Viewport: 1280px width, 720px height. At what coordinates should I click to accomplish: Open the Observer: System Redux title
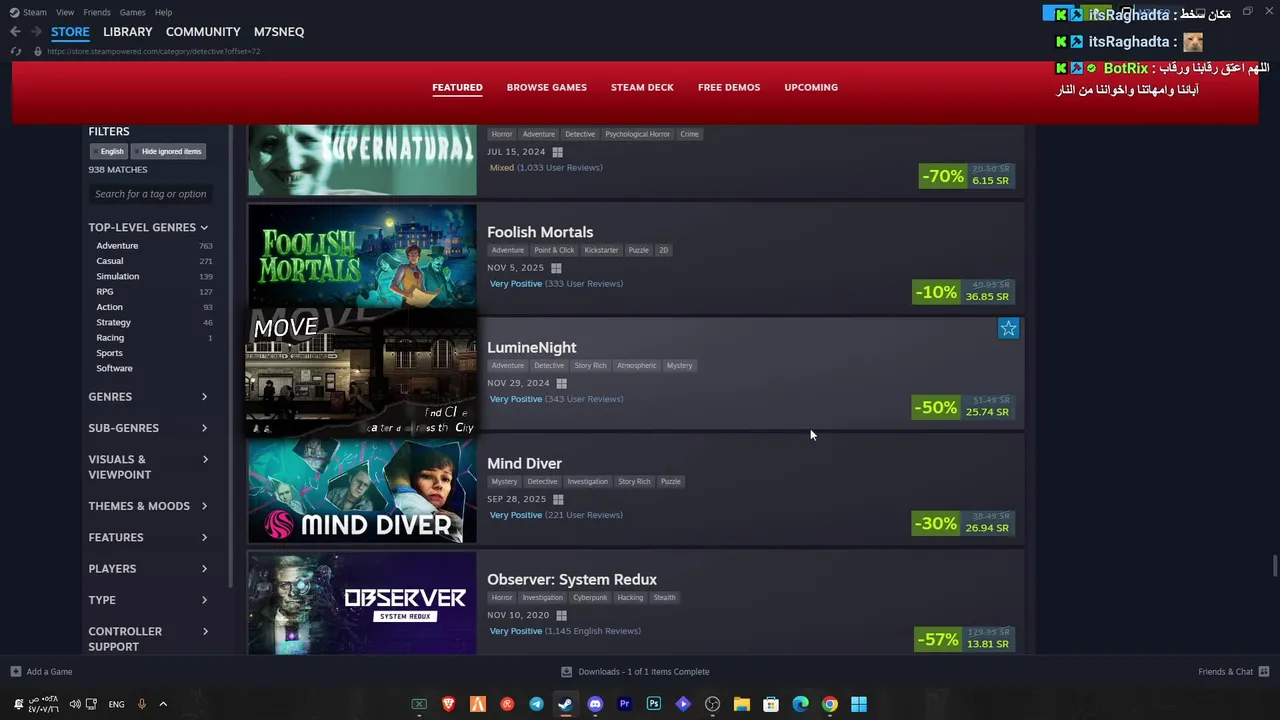(x=572, y=580)
